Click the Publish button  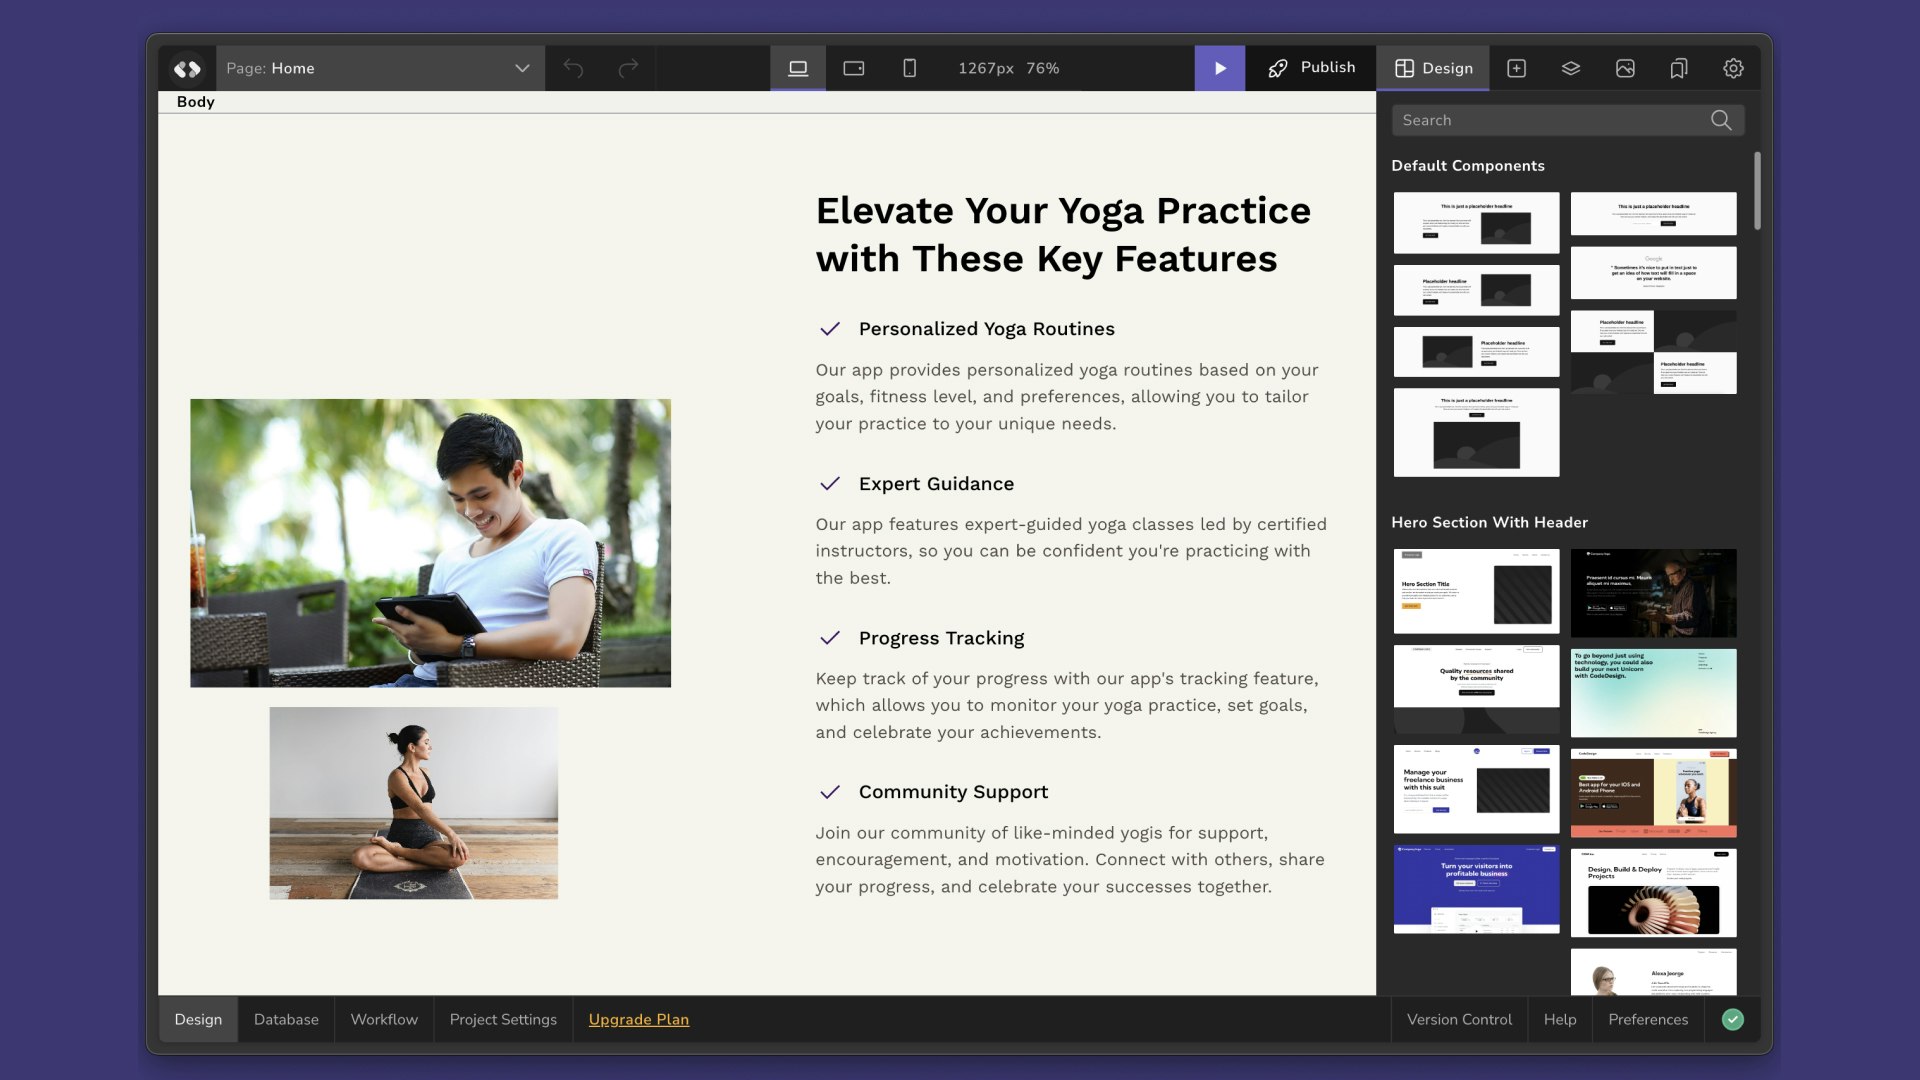pos(1311,68)
